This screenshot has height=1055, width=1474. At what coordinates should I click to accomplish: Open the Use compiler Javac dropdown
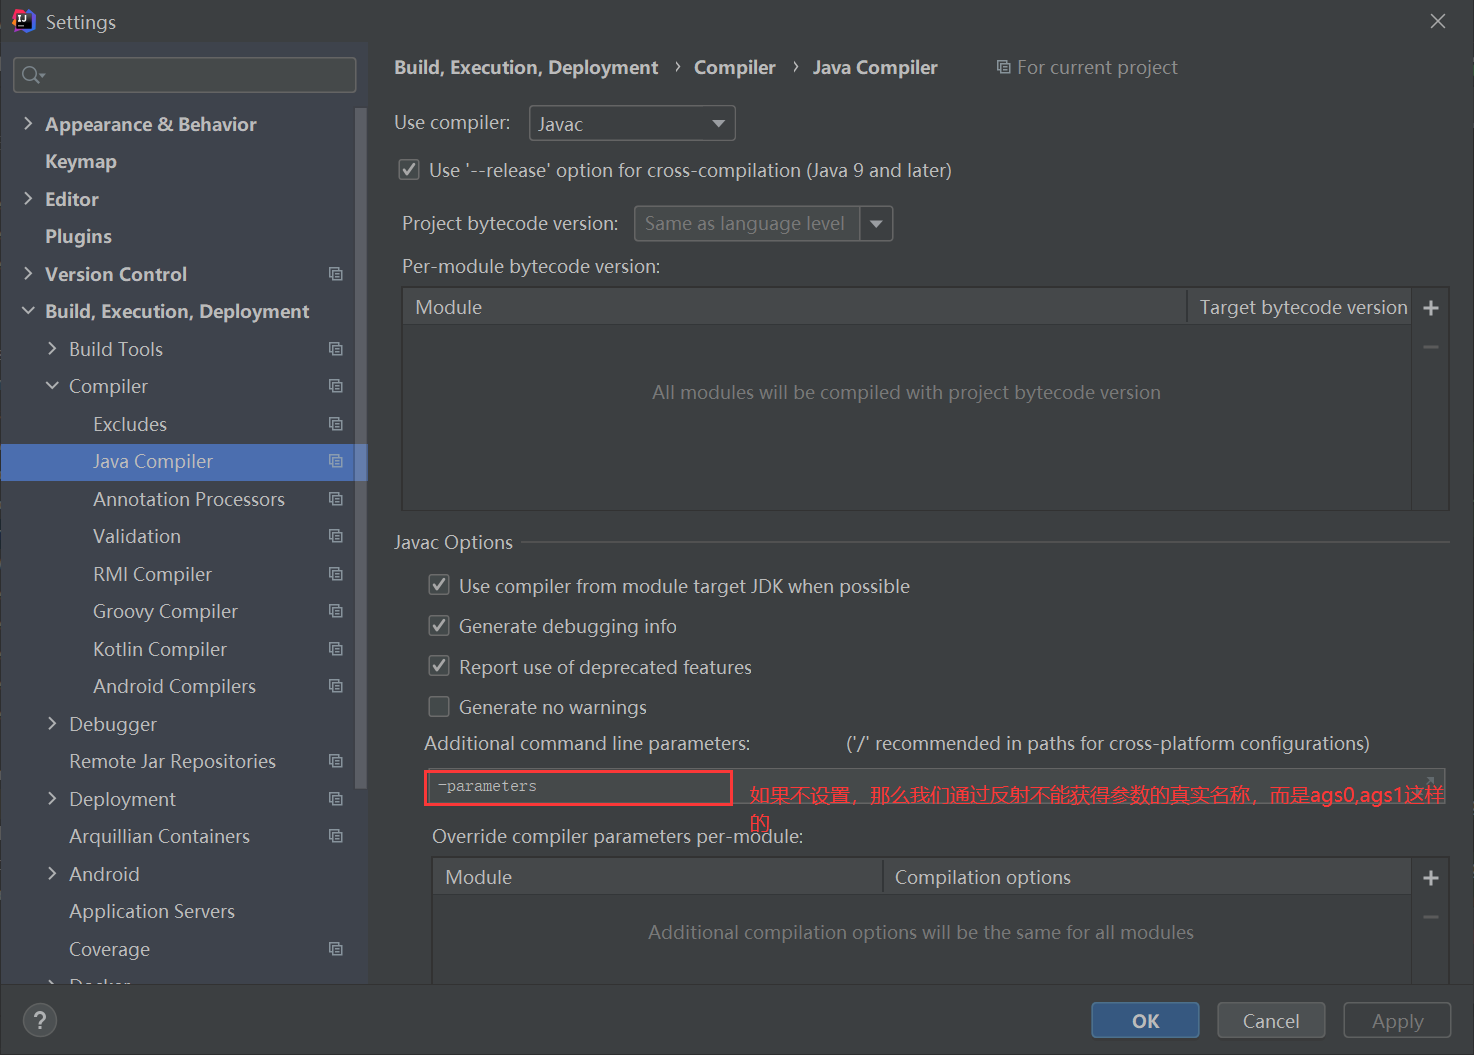[x=632, y=123]
